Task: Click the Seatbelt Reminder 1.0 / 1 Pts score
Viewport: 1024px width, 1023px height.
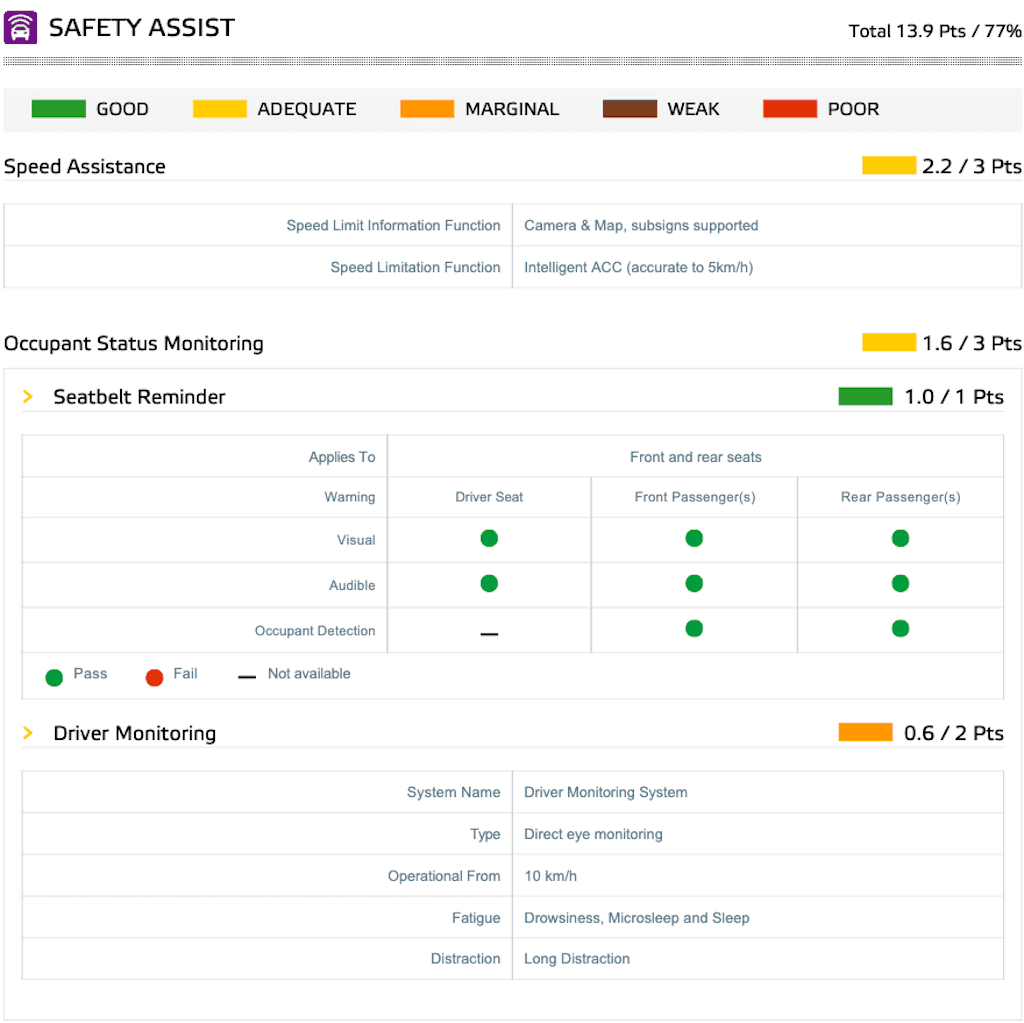Action: click(953, 397)
